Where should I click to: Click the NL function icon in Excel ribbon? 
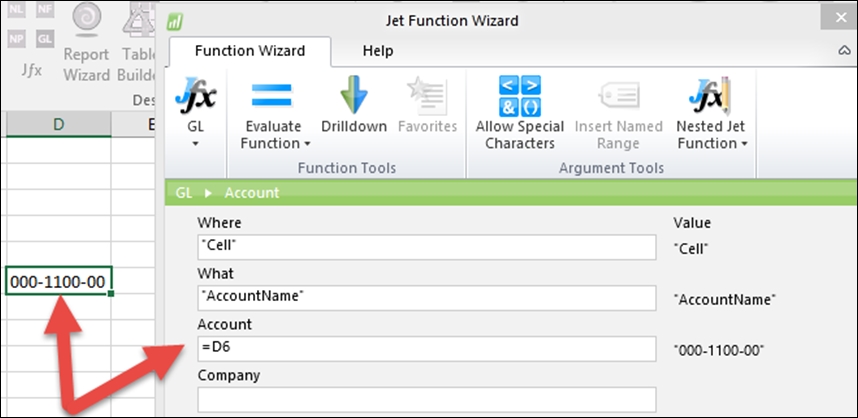coord(16,9)
